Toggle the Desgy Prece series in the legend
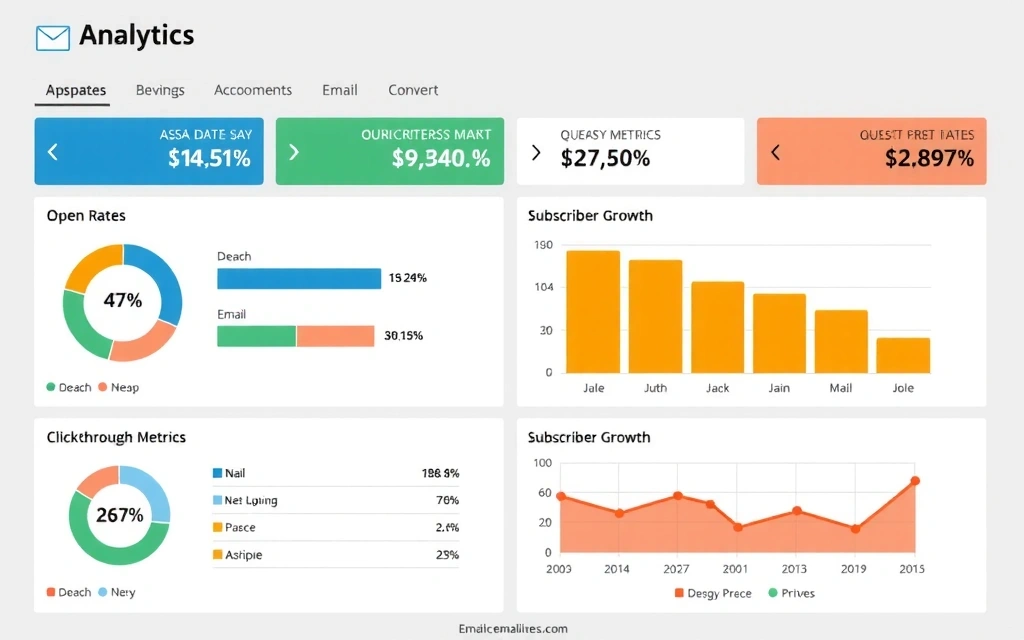 tap(678, 593)
